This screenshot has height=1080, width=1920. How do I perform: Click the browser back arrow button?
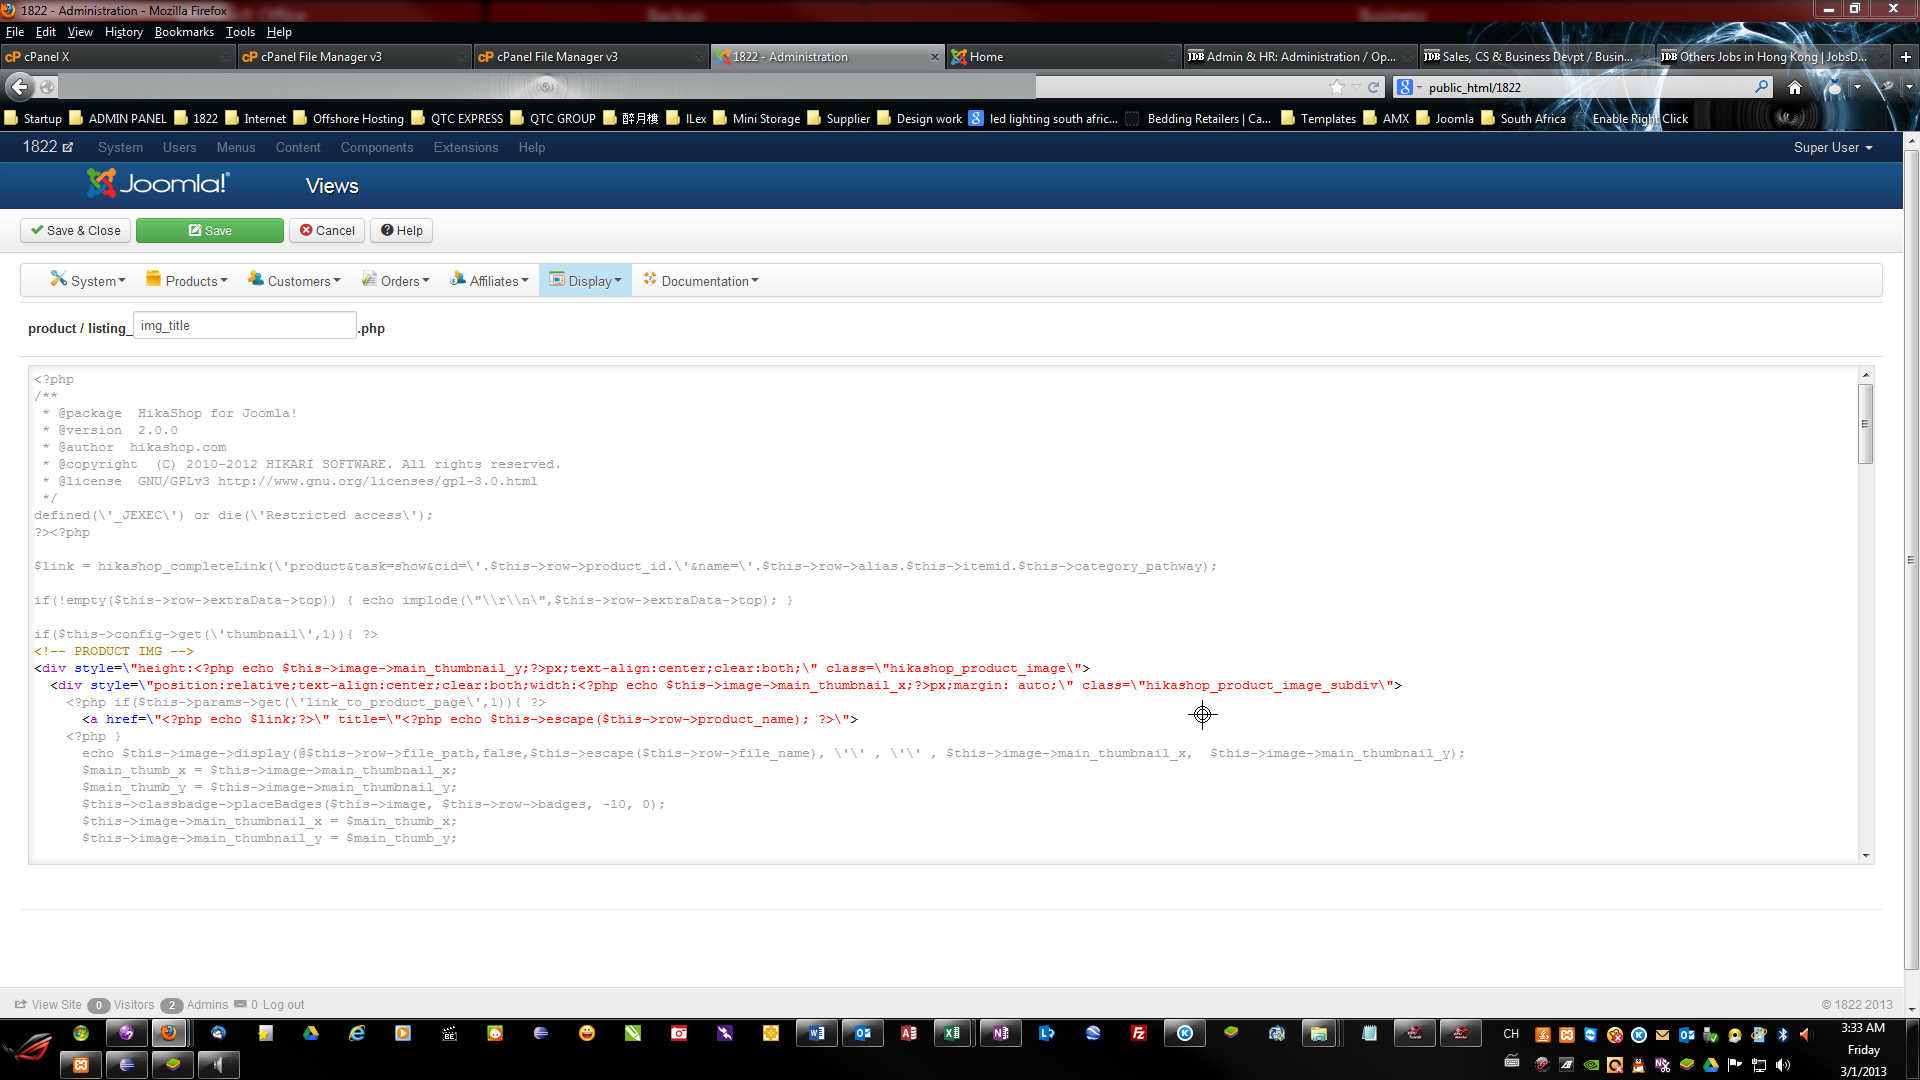click(19, 87)
